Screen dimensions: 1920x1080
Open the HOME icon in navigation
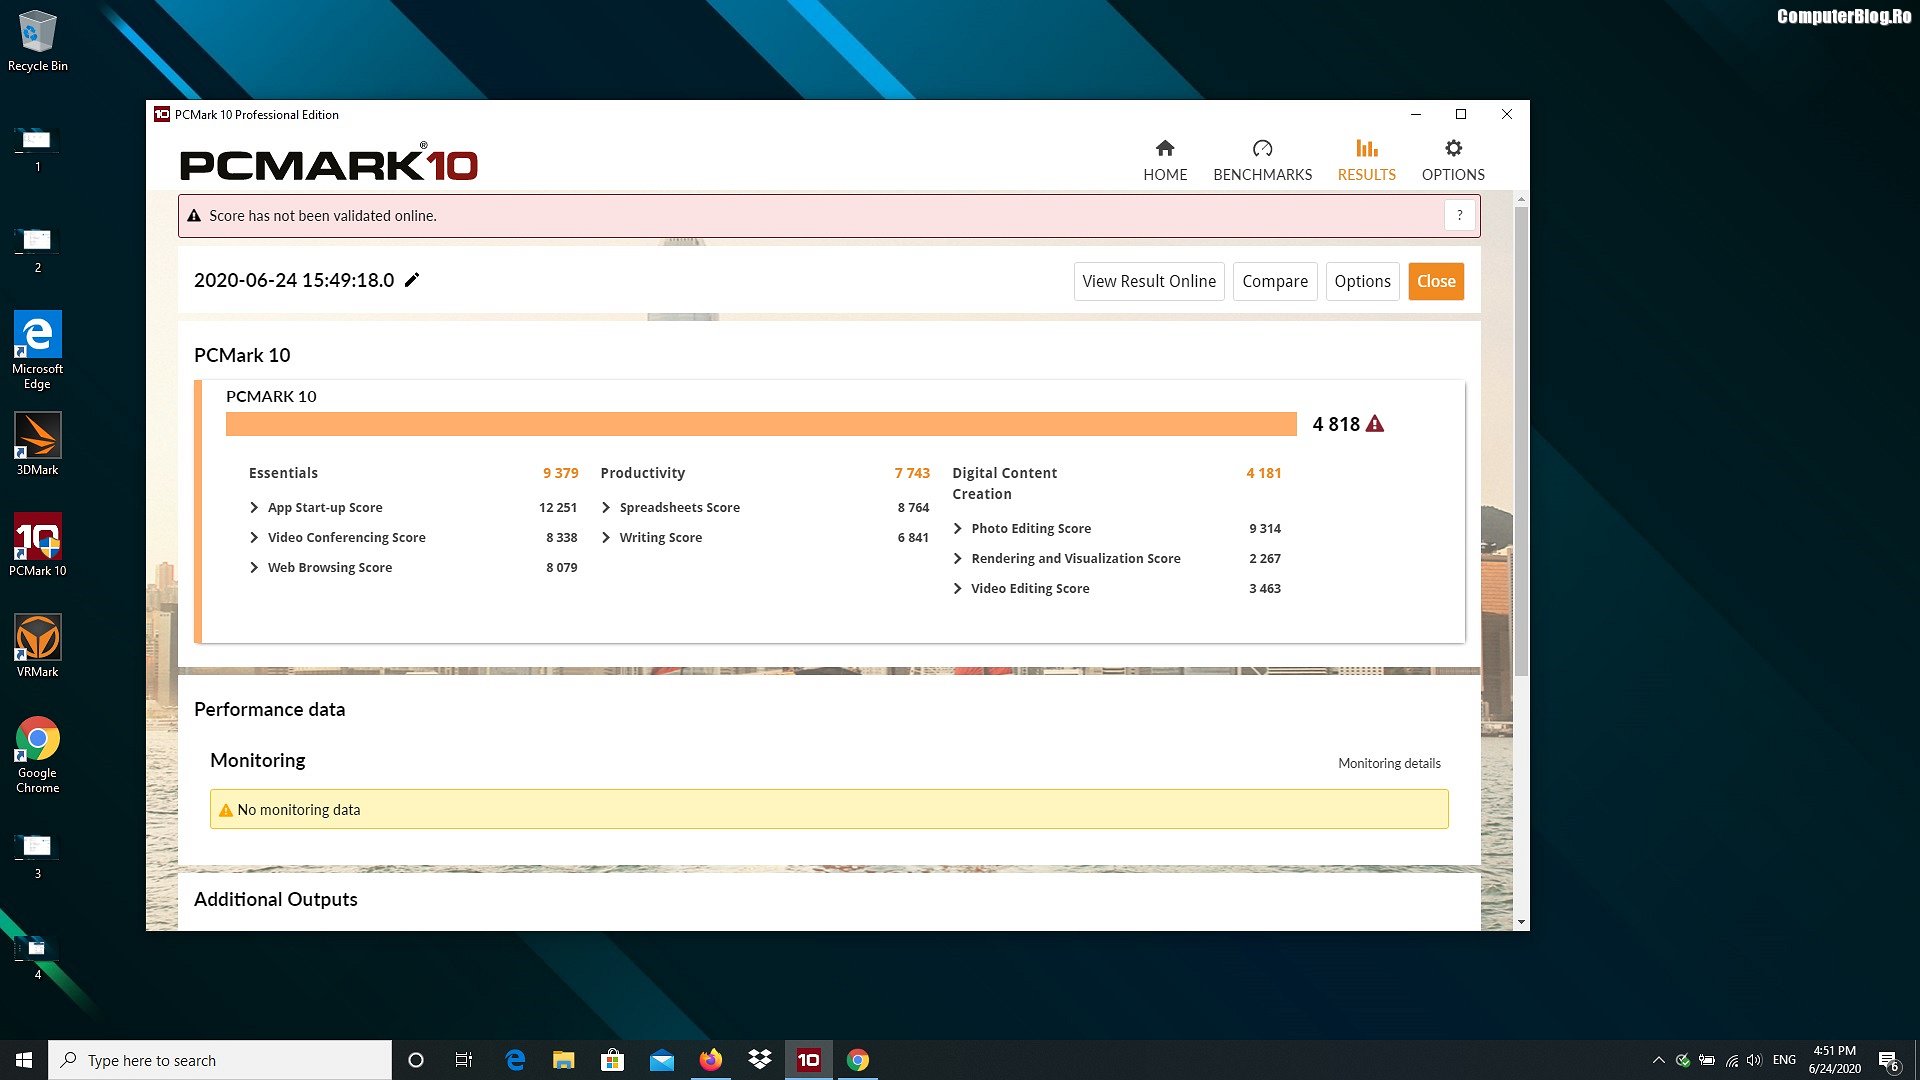tap(1165, 149)
